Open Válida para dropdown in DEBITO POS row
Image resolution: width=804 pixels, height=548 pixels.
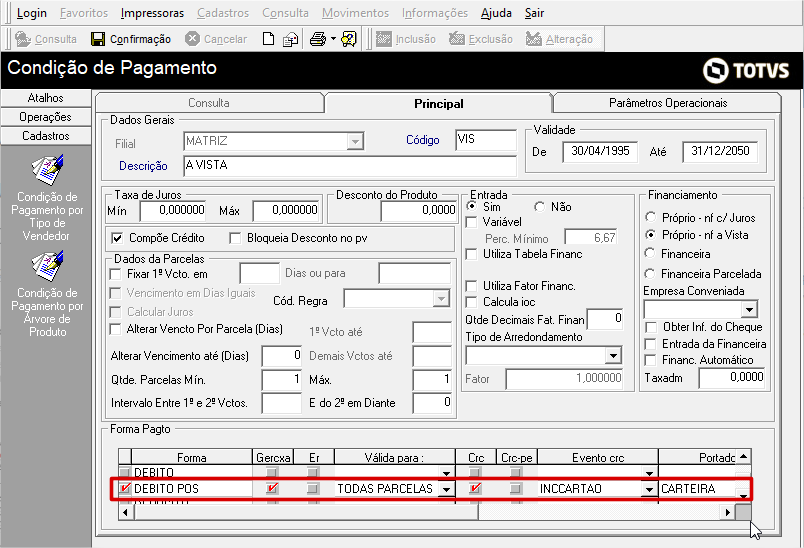[x=446, y=489]
